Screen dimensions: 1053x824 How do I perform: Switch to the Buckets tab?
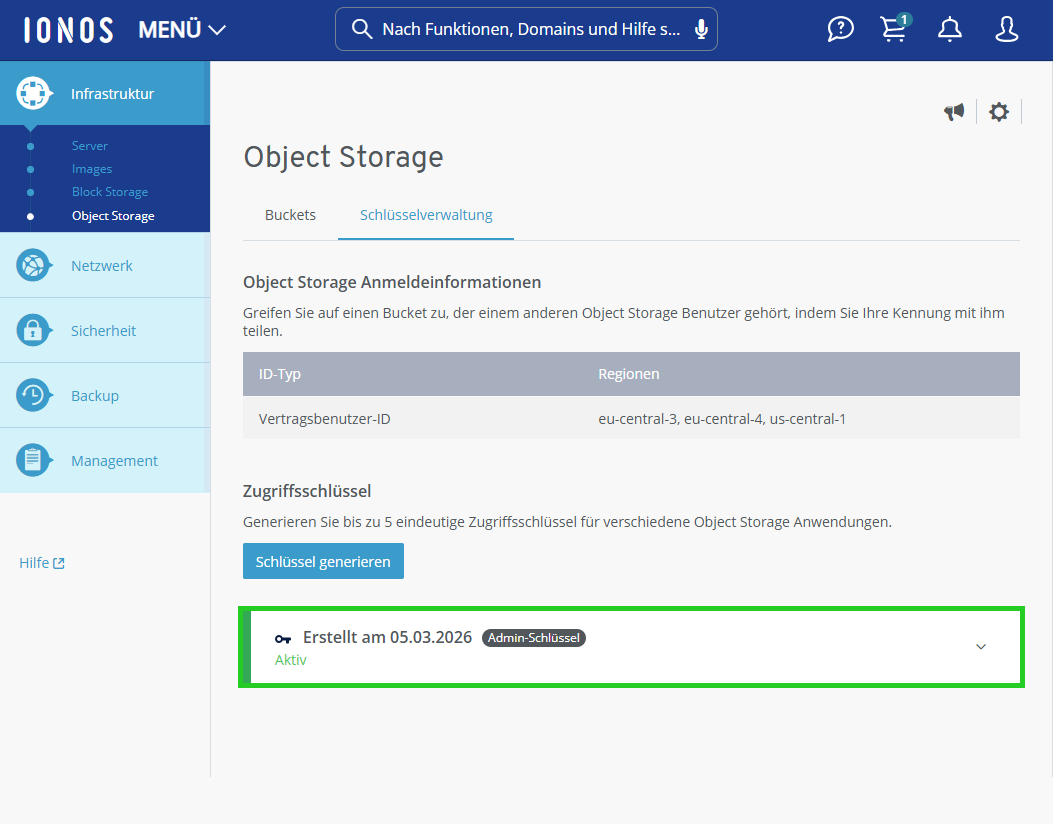(290, 214)
